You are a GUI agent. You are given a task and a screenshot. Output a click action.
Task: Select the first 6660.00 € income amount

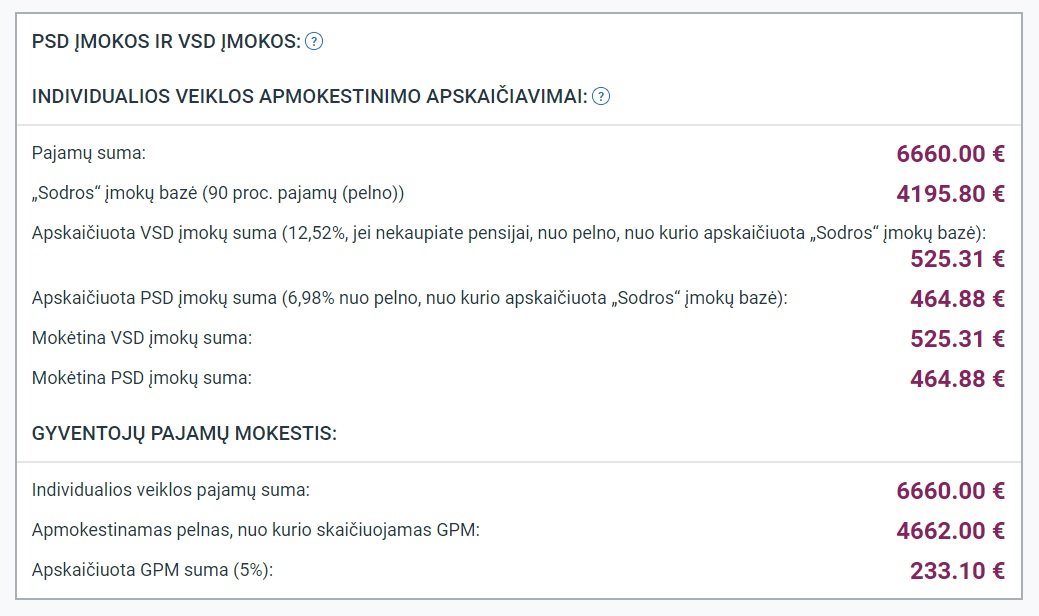click(950, 154)
